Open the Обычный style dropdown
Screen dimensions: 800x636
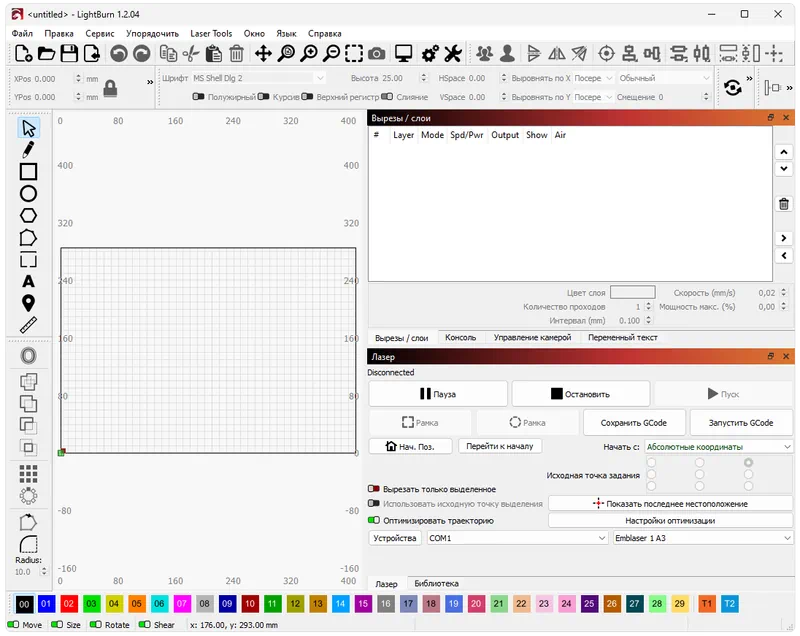point(664,78)
